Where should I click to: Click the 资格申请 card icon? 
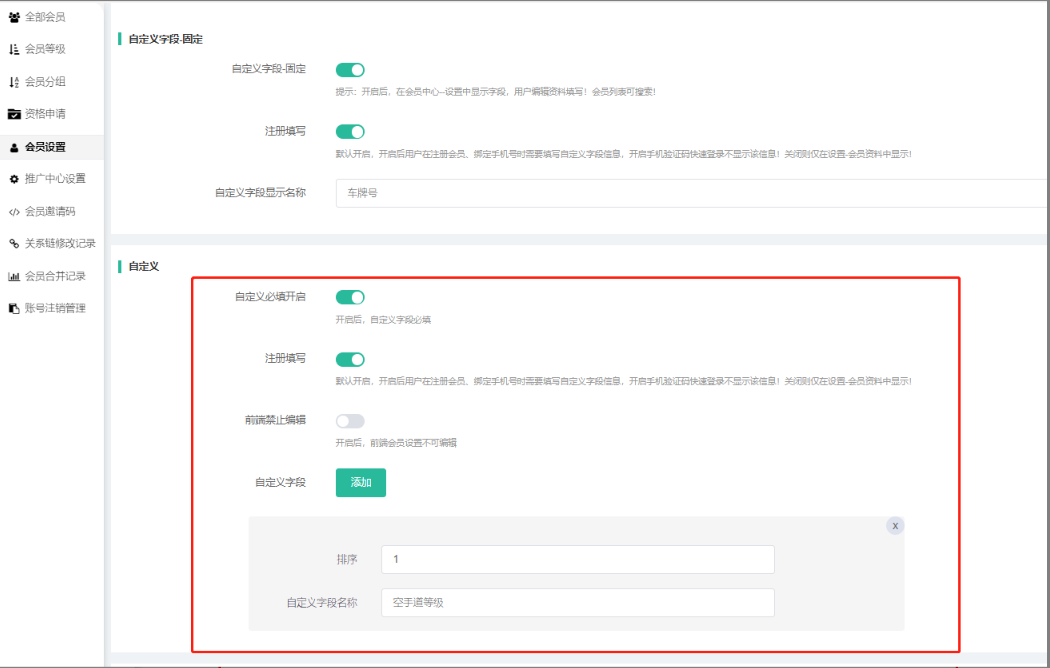pos(14,114)
